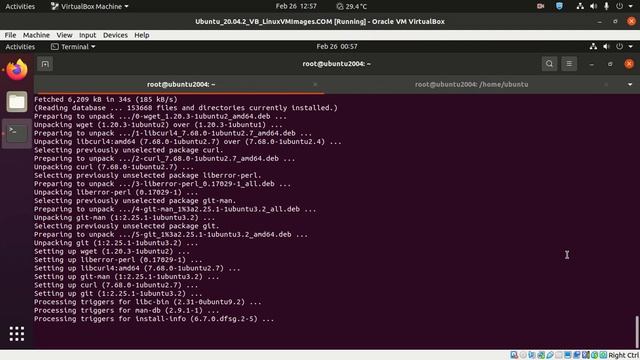Open host system menu arrow in top bar
The width and height of the screenshot is (640, 360).
click(x=631, y=6)
